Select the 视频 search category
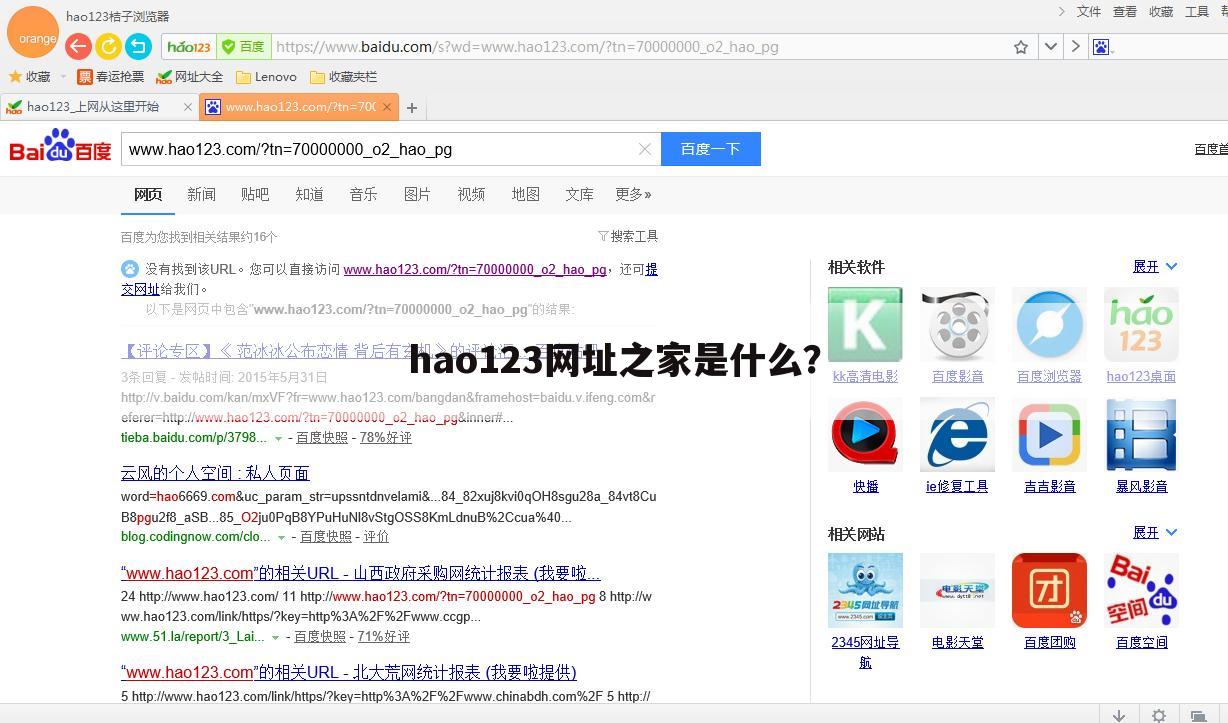Screen dimensions: 1228x723 (471, 194)
